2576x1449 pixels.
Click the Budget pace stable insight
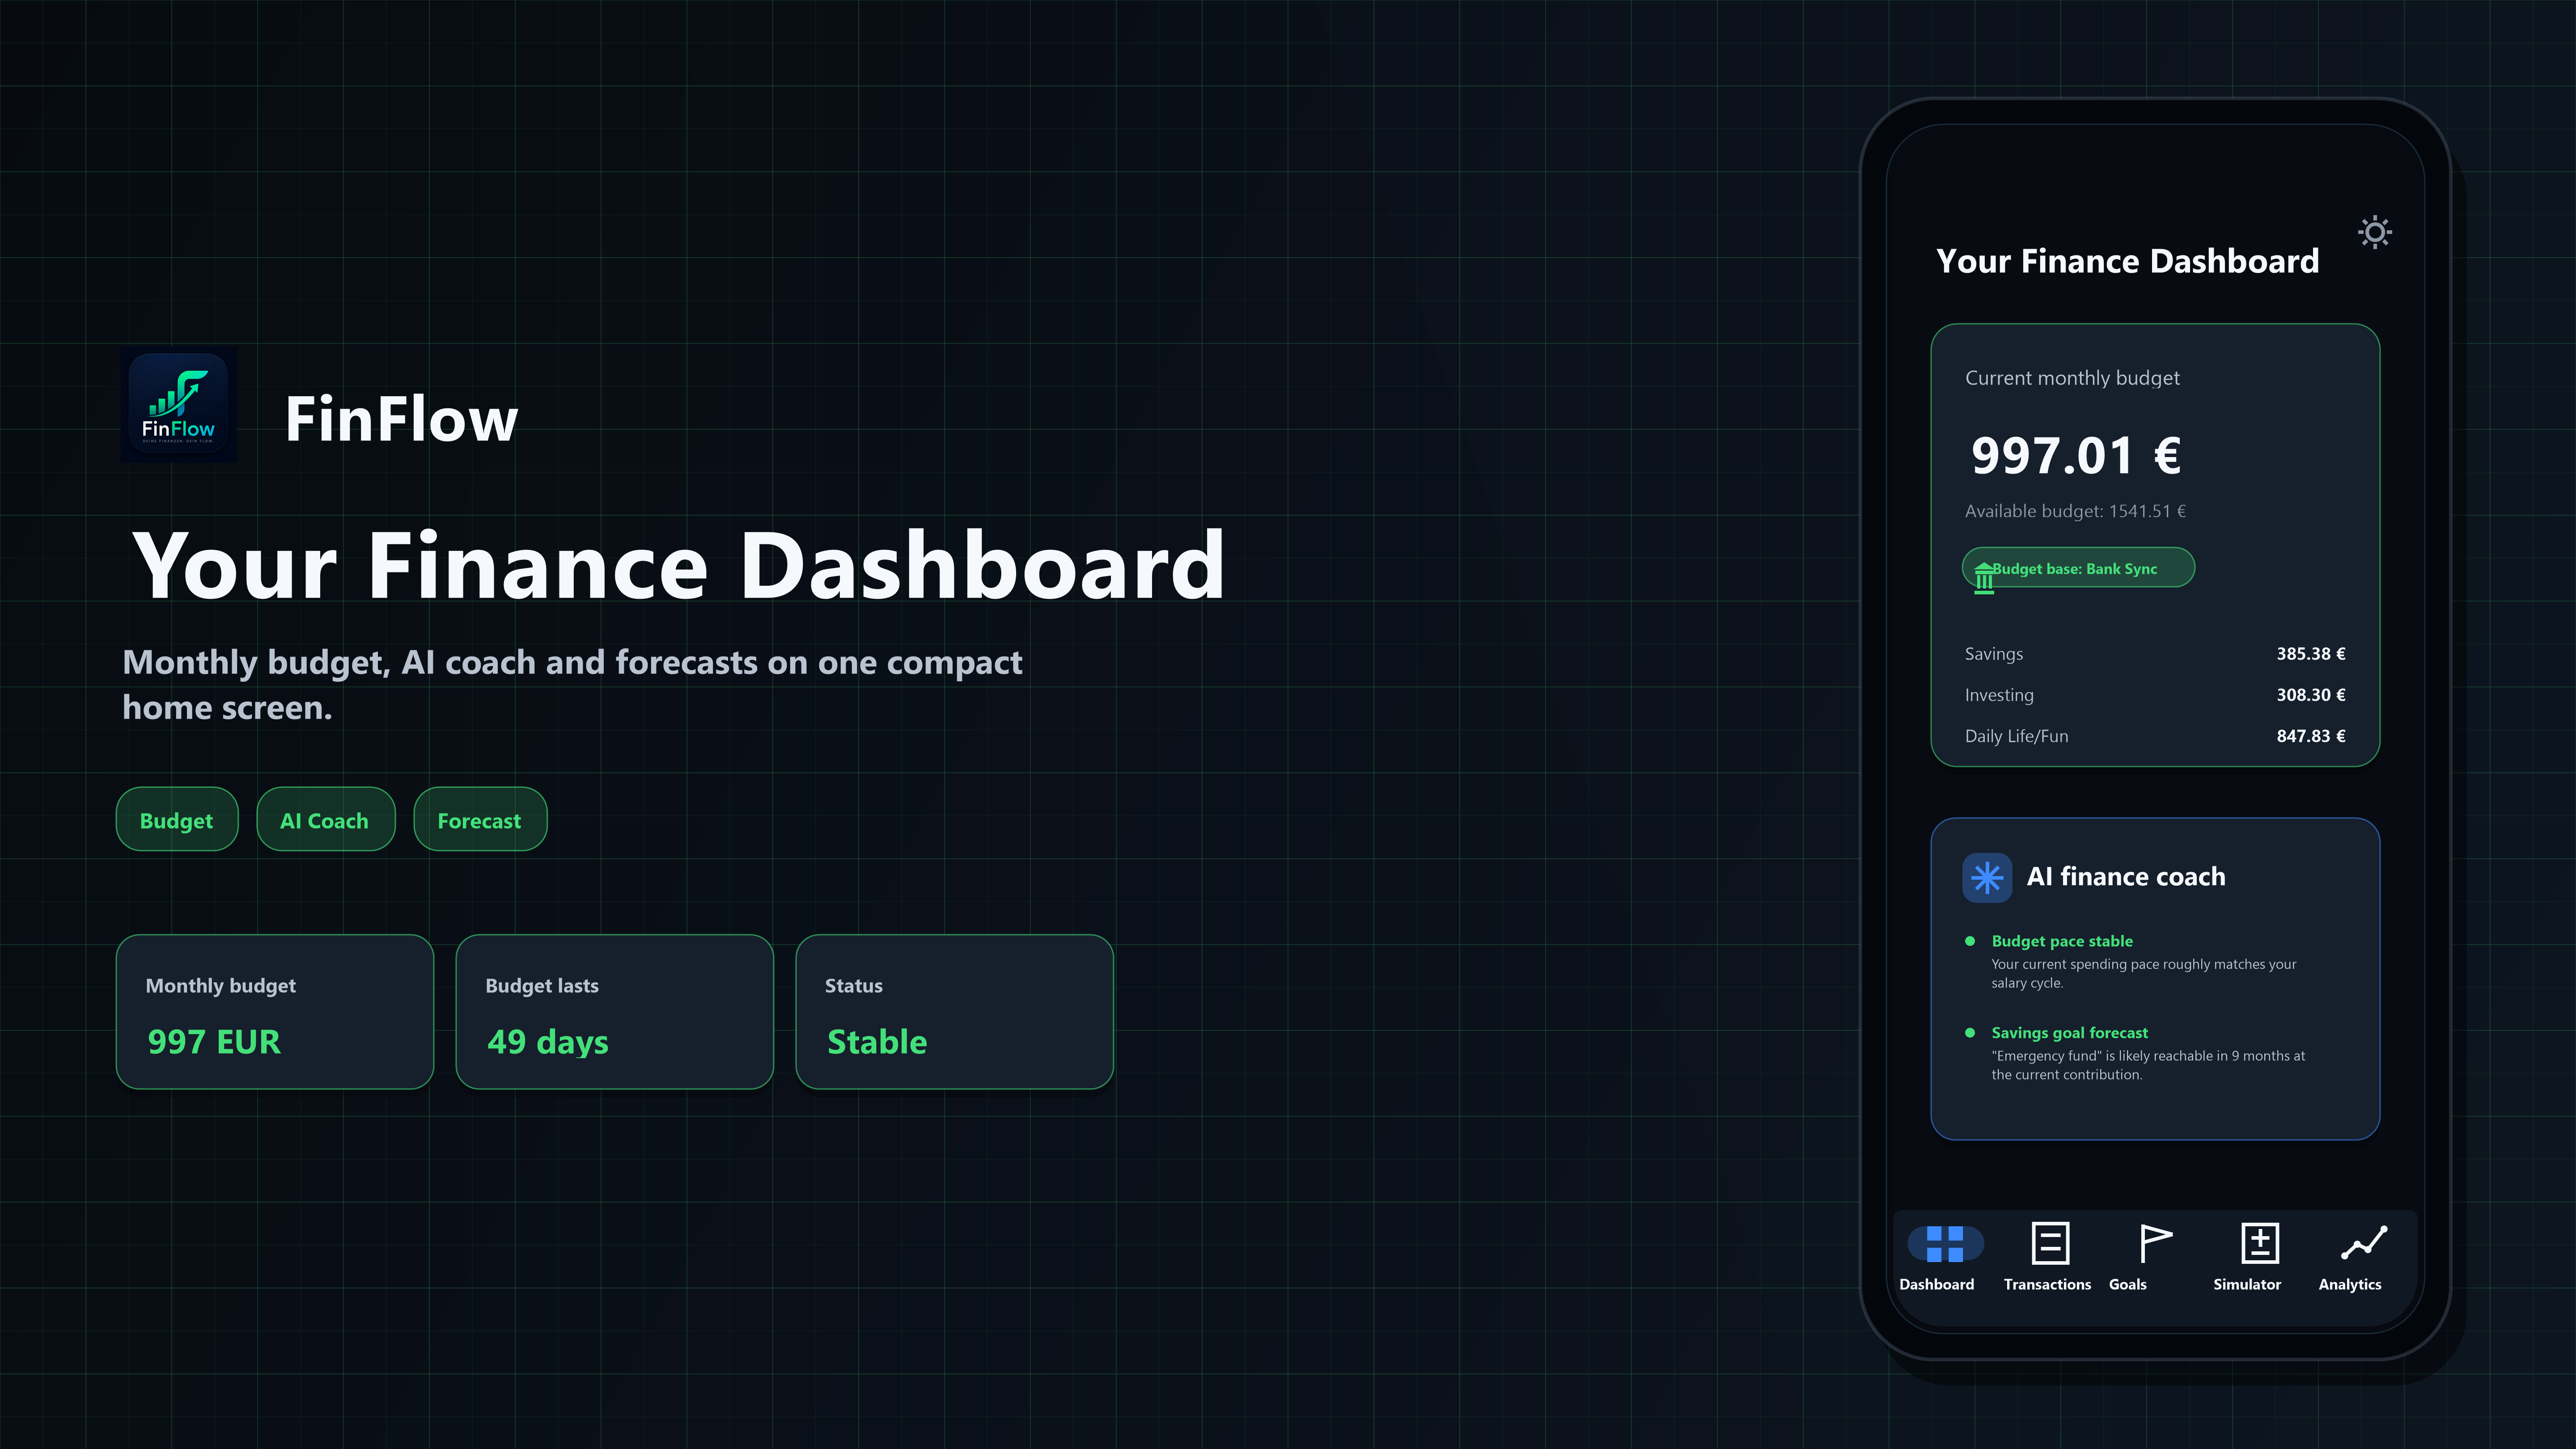[x=2062, y=941]
